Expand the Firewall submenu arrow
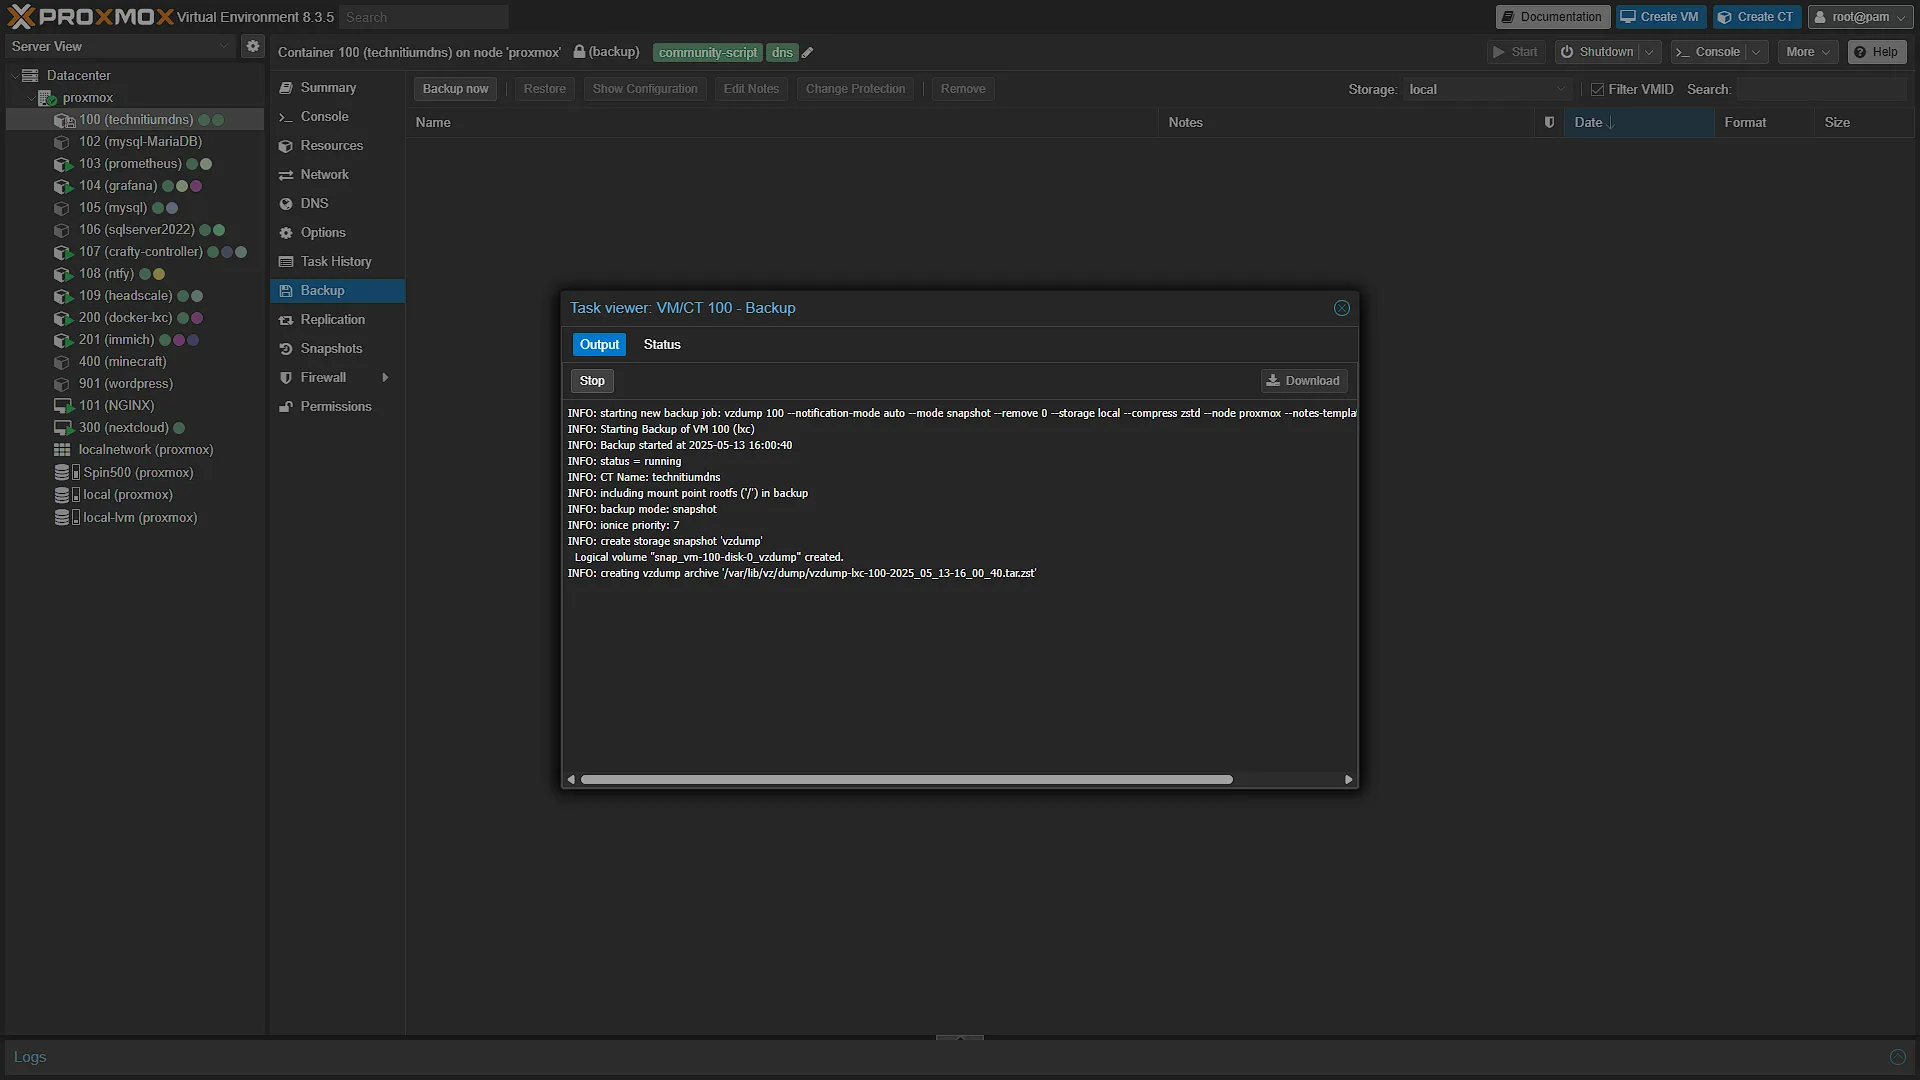 click(385, 378)
